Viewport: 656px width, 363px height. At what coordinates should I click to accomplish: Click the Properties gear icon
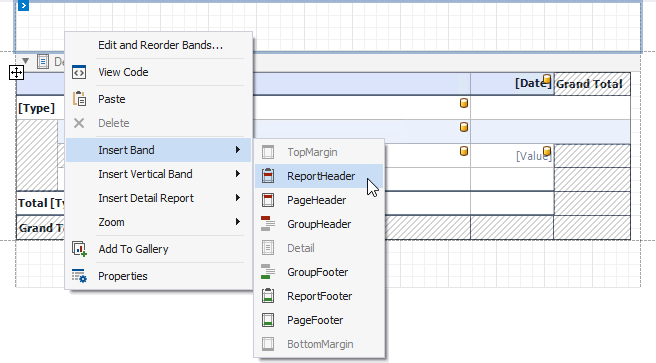(79, 276)
